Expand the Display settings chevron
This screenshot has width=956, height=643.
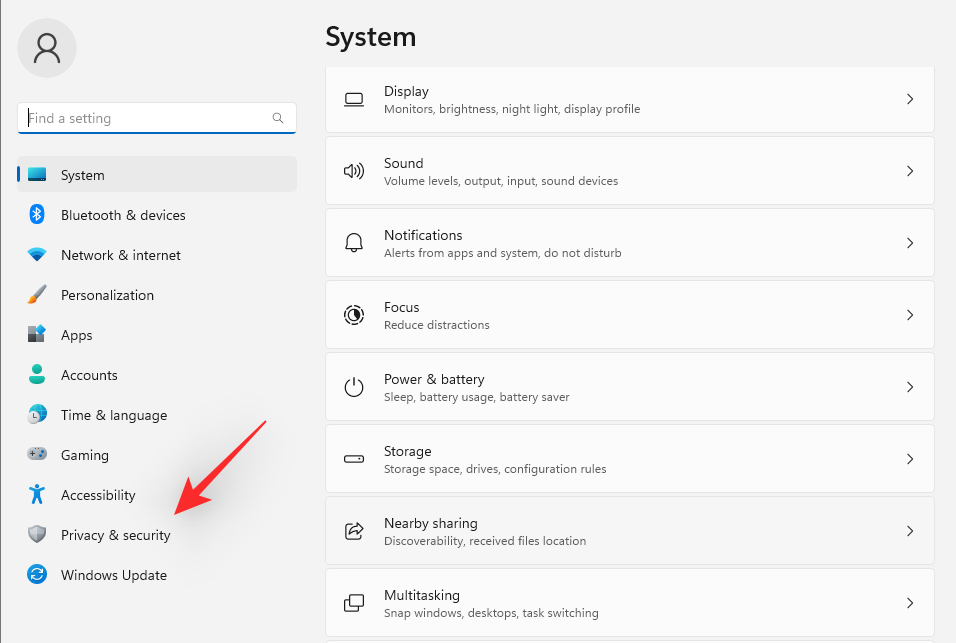909,99
